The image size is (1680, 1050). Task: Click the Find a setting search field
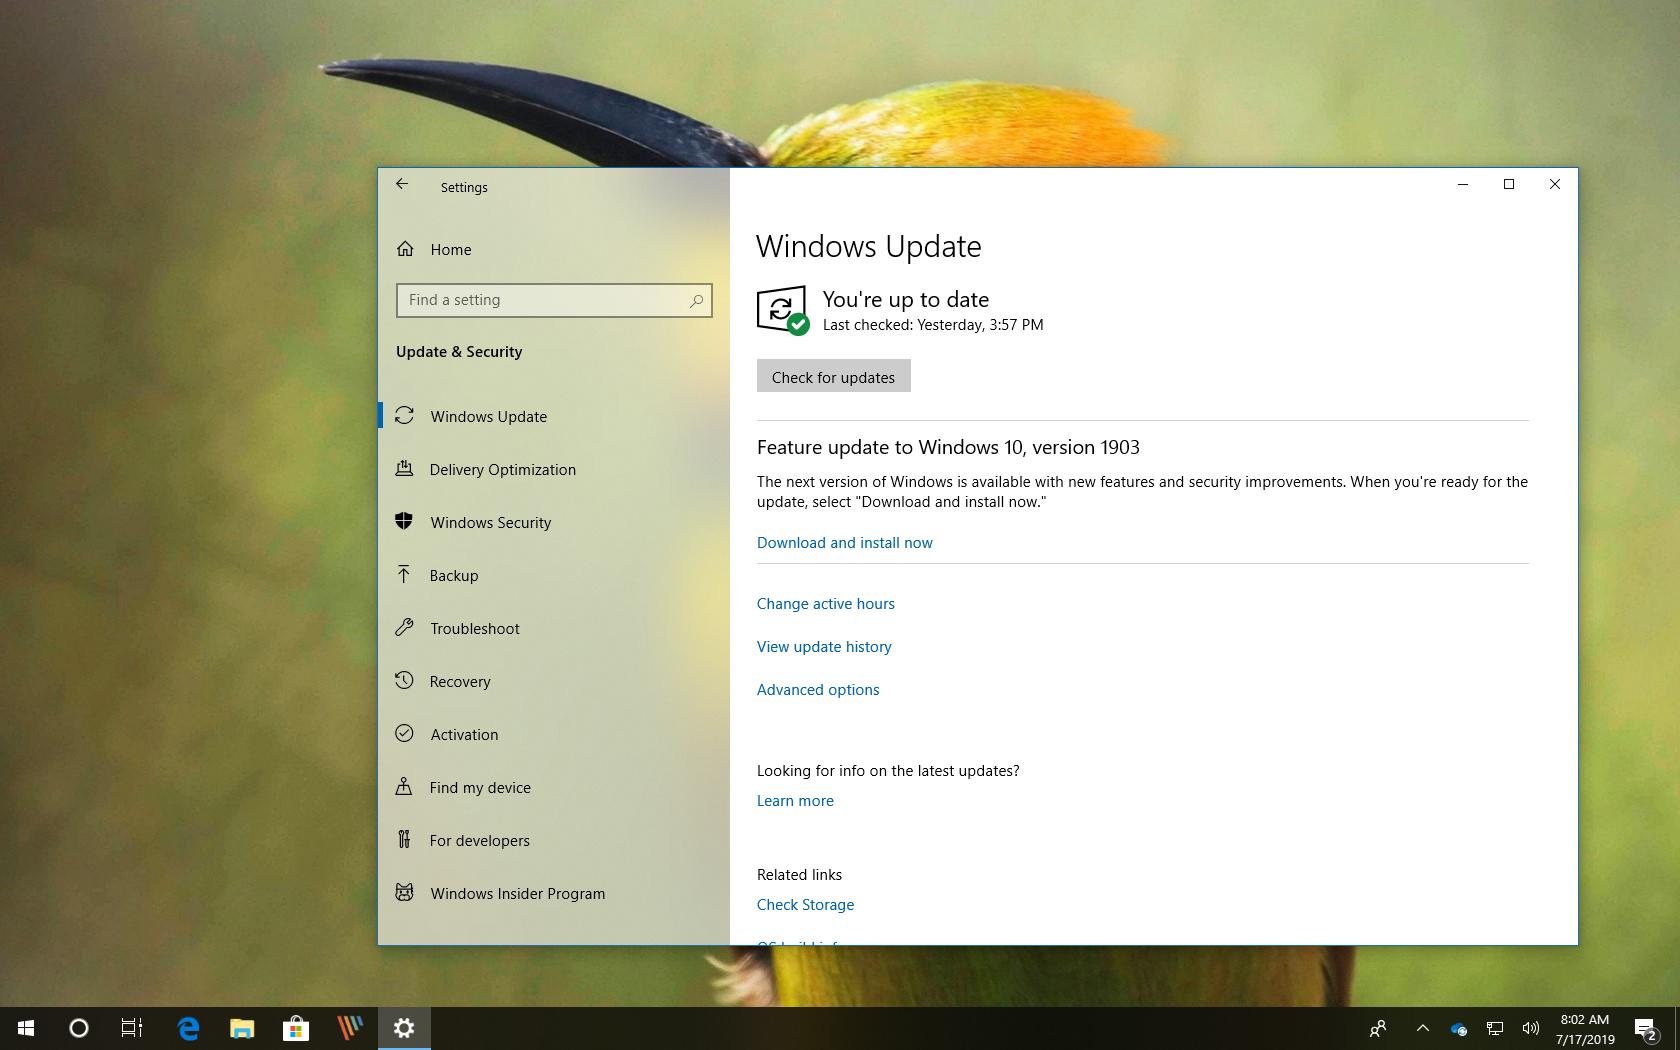pyautogui.click(x=554, y=300)
